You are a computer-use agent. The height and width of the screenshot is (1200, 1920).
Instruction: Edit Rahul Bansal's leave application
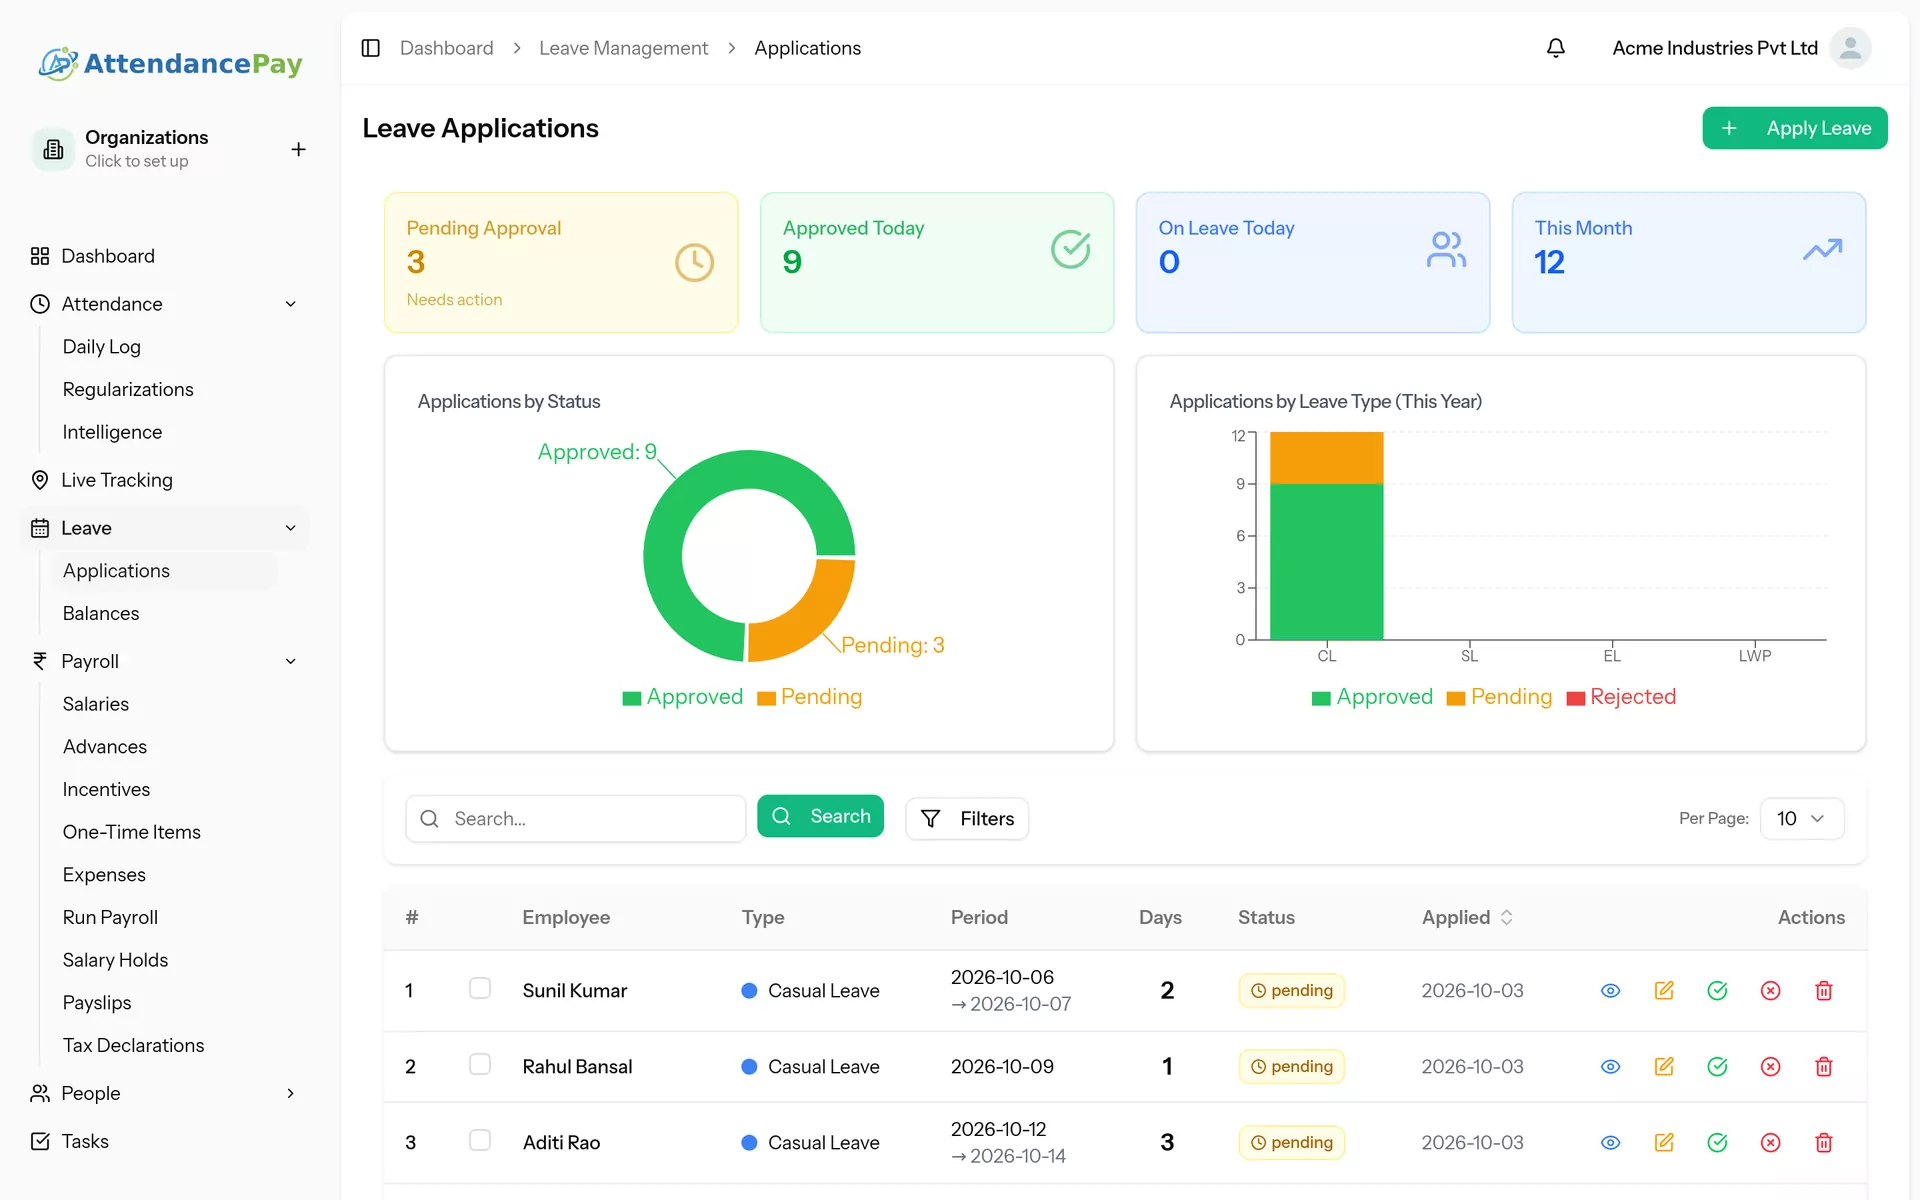[1664, 1066]
